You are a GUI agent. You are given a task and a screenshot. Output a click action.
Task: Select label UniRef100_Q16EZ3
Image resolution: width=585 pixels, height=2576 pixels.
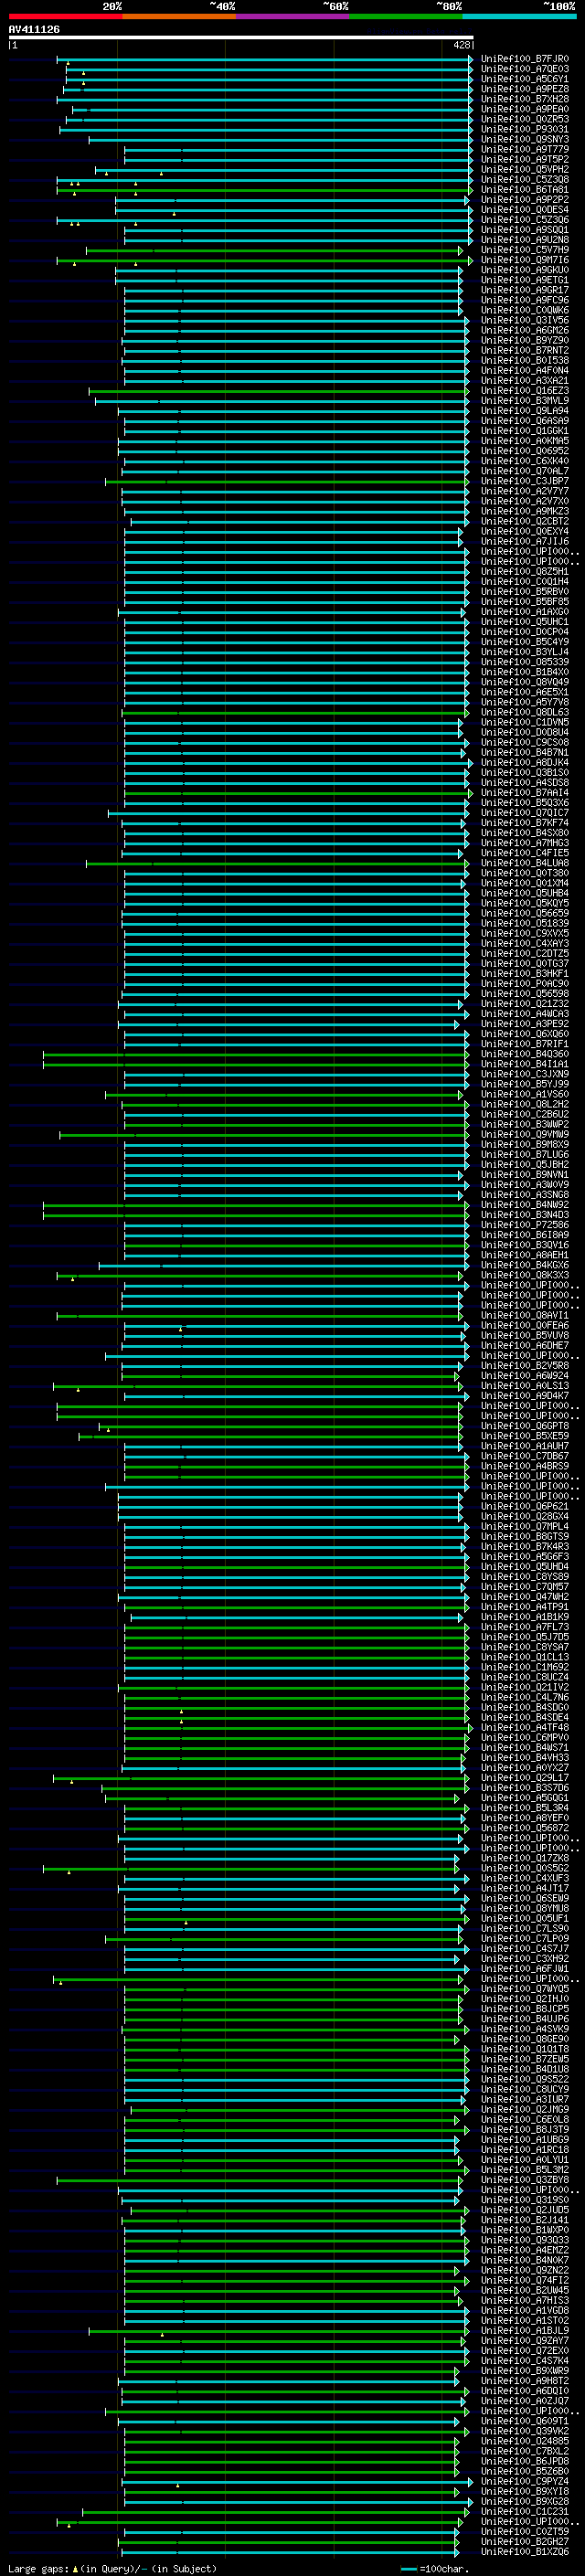[x=524, y=391]
